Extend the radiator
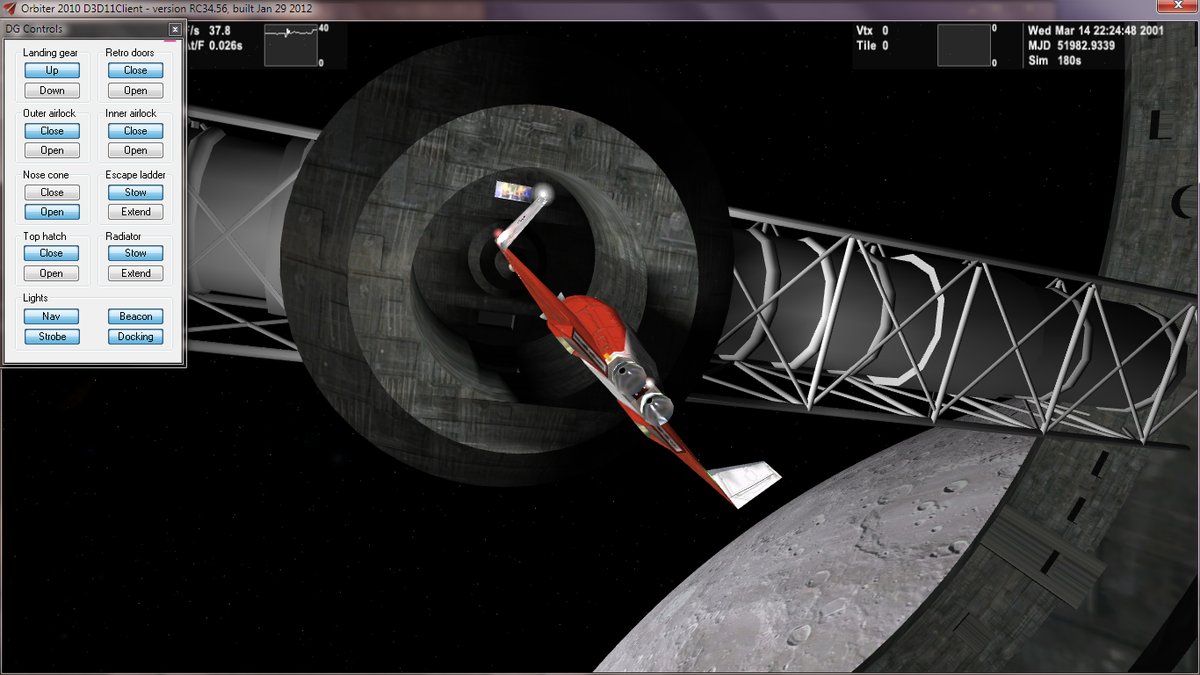1200x675 pixels. (136, 273)
